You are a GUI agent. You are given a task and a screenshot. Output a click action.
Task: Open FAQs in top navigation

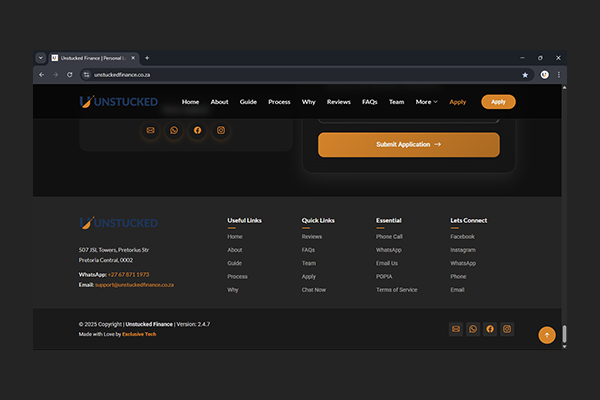(370, 102)
